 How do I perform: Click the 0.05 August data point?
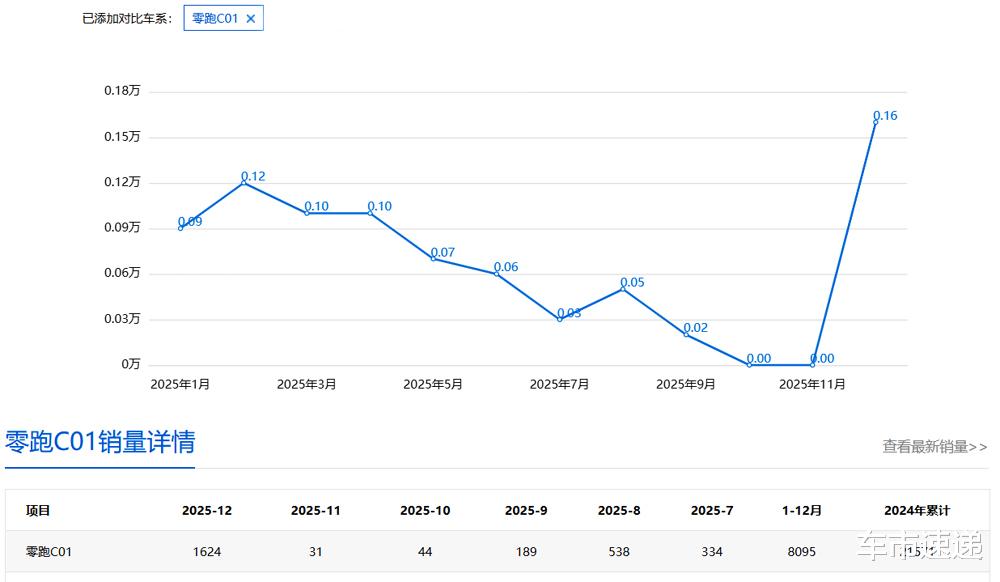(x=623, y=289)
